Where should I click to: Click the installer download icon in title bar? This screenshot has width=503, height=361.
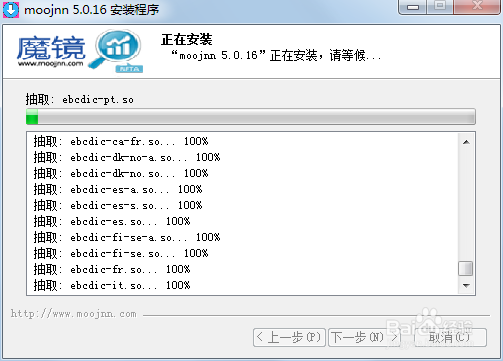11,10
